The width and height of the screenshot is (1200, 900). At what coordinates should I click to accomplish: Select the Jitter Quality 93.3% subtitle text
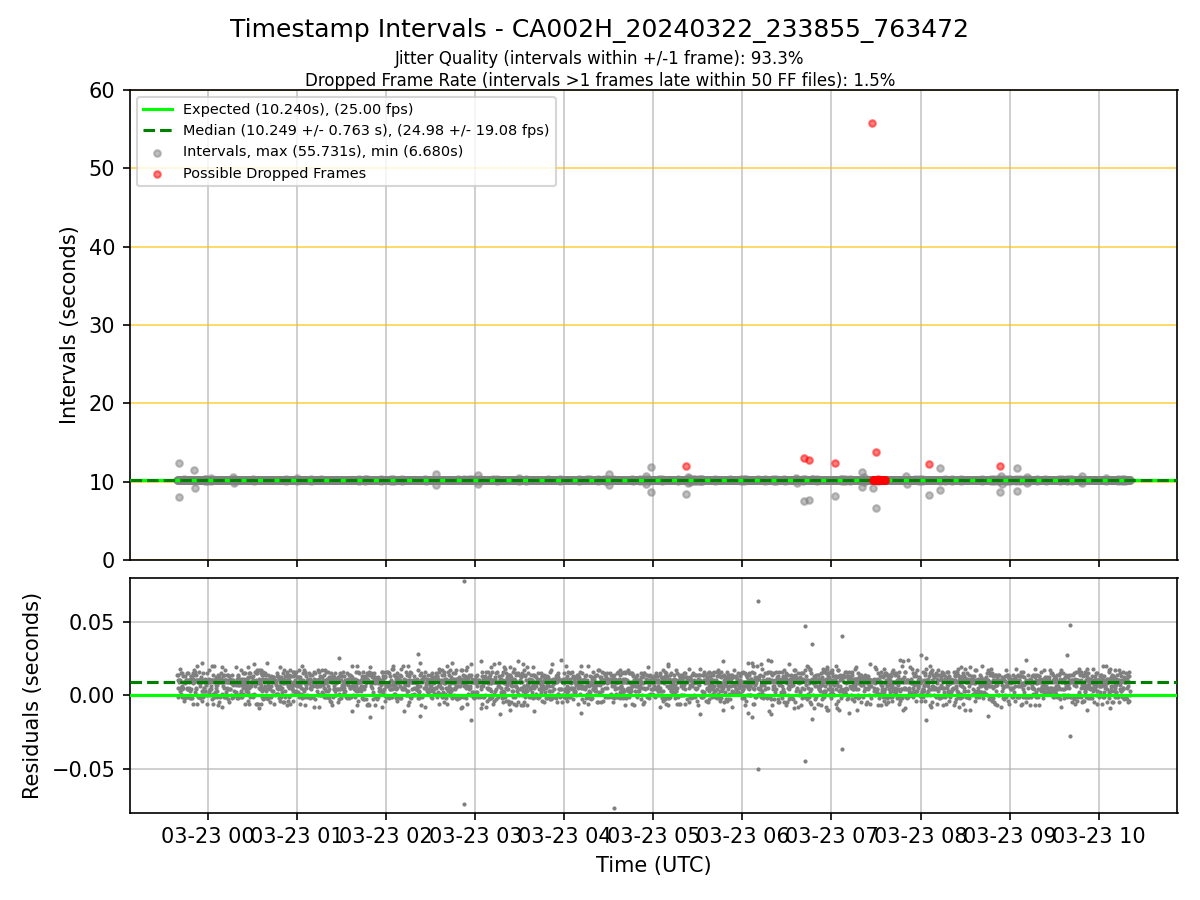599,58
